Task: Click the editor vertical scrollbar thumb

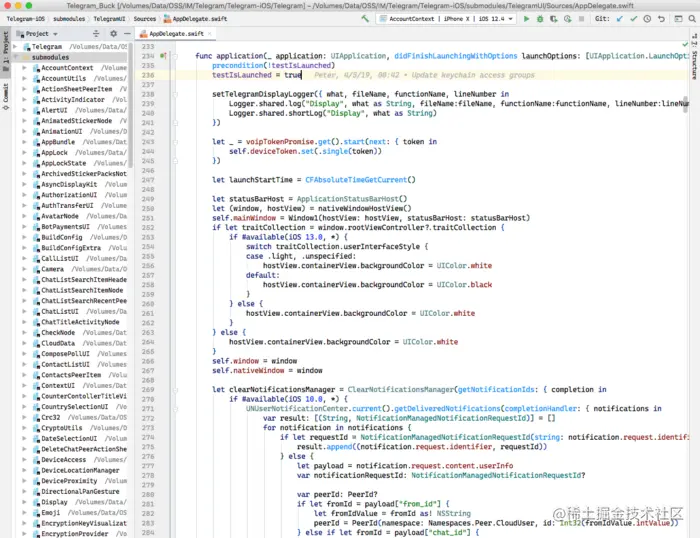Action: coord(685,104)
